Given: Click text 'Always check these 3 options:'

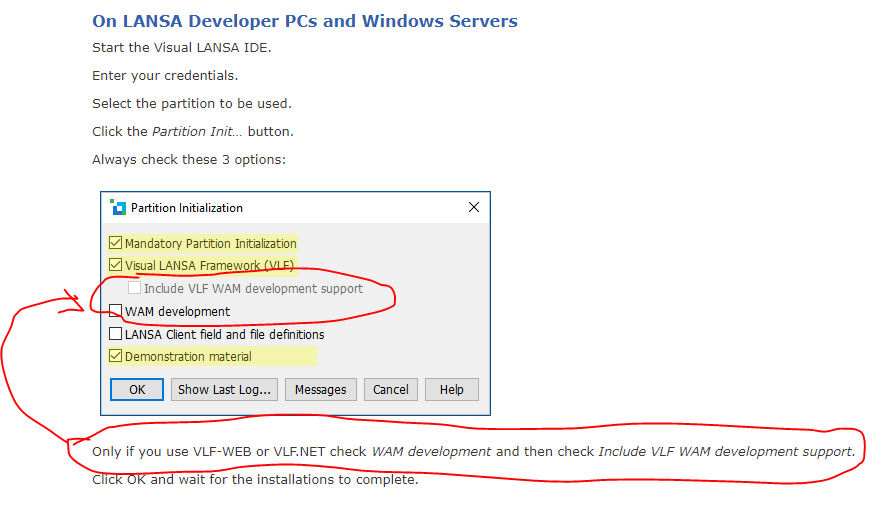Looking at the screenshot, I should tap(189, 159).
